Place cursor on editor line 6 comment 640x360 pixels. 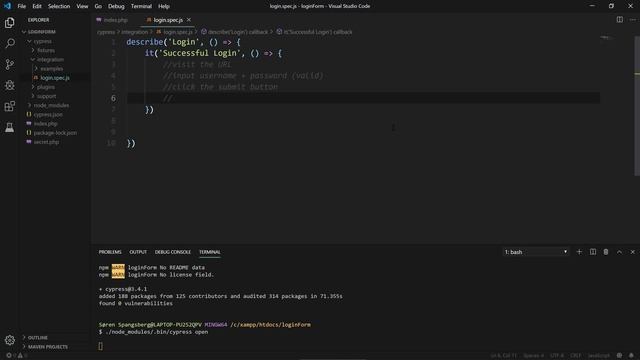tap(168, 98)
